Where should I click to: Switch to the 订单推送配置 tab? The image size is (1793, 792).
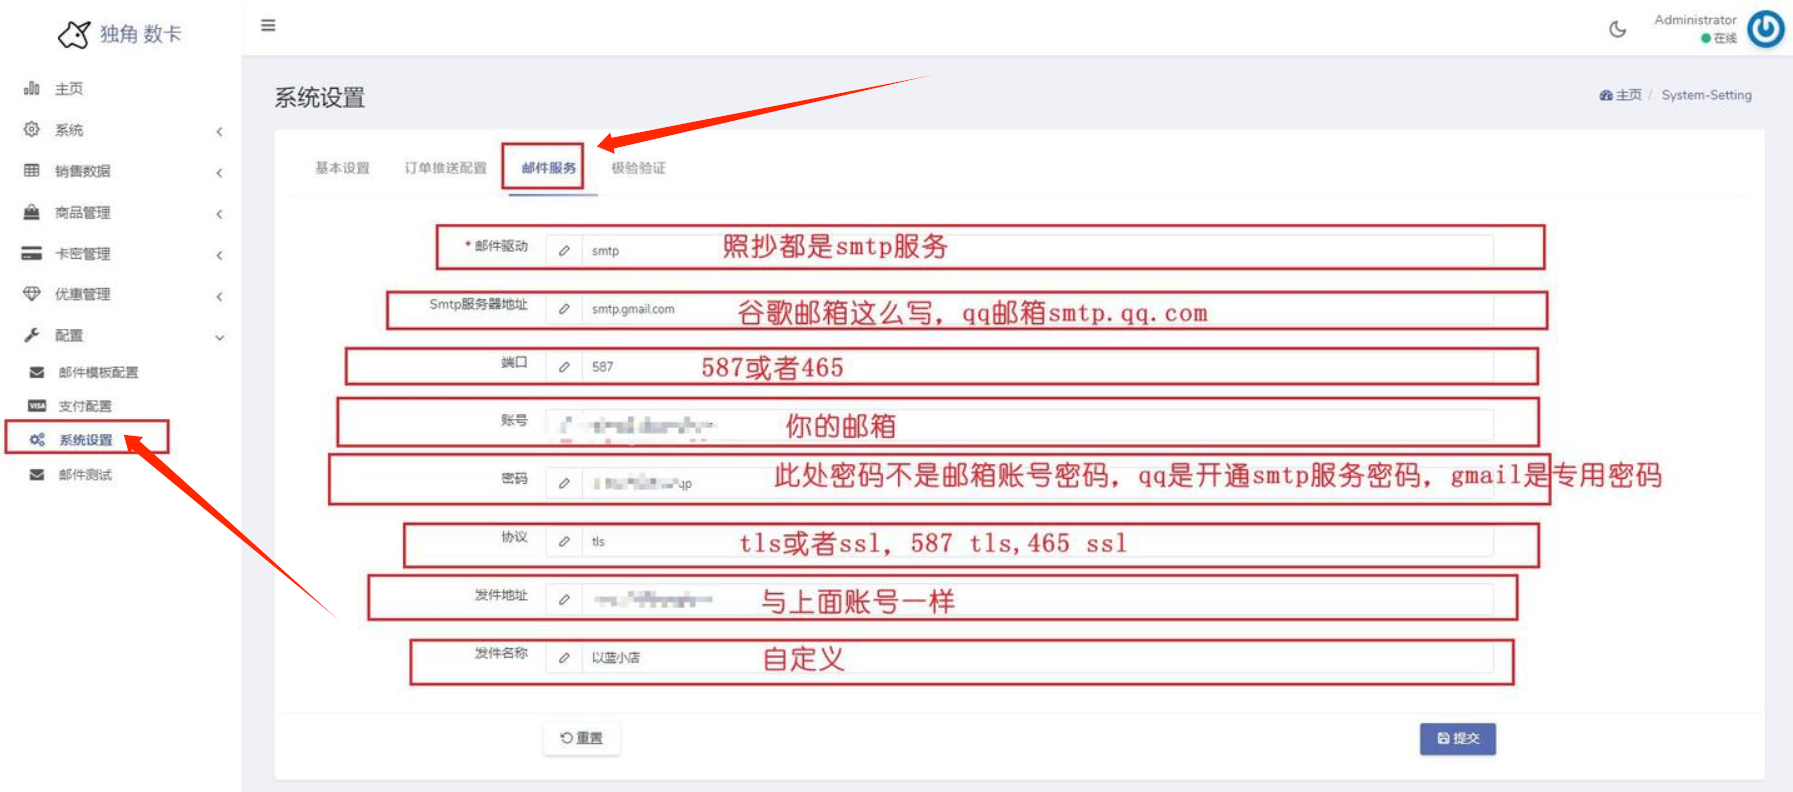click(x=445, y=168)
